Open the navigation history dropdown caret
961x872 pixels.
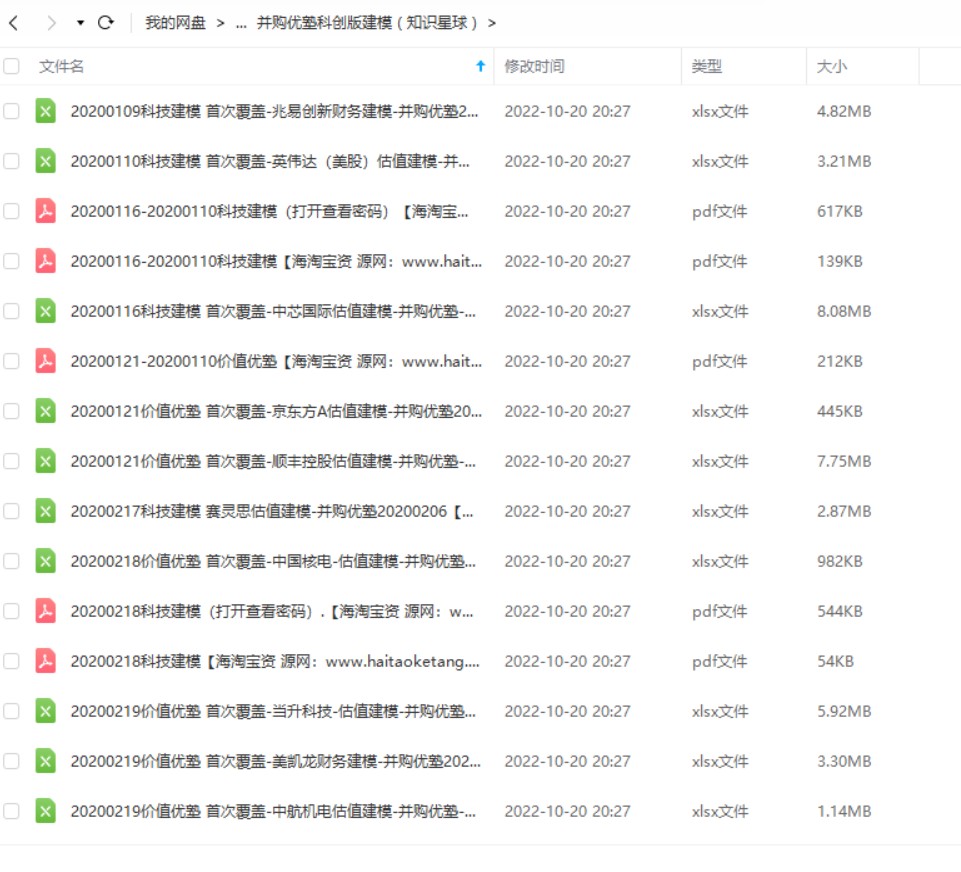(80, 23)
